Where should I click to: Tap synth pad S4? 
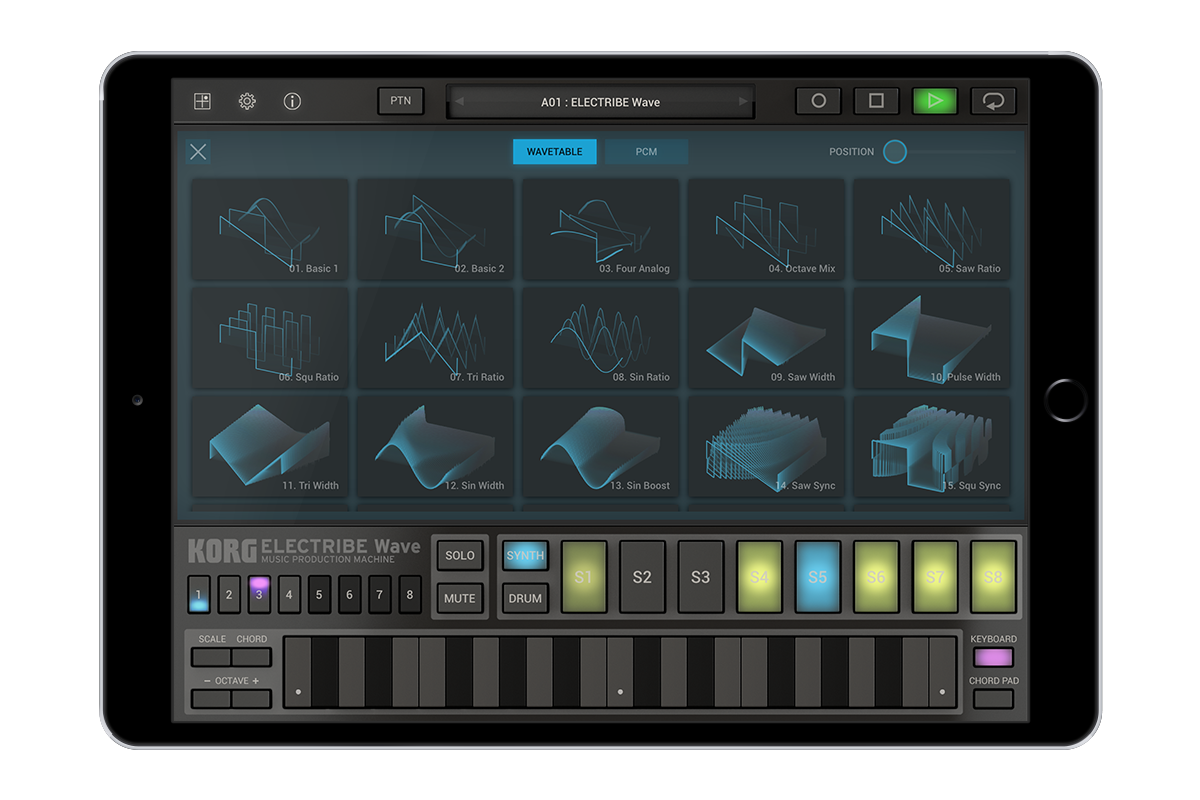[759, 577]
